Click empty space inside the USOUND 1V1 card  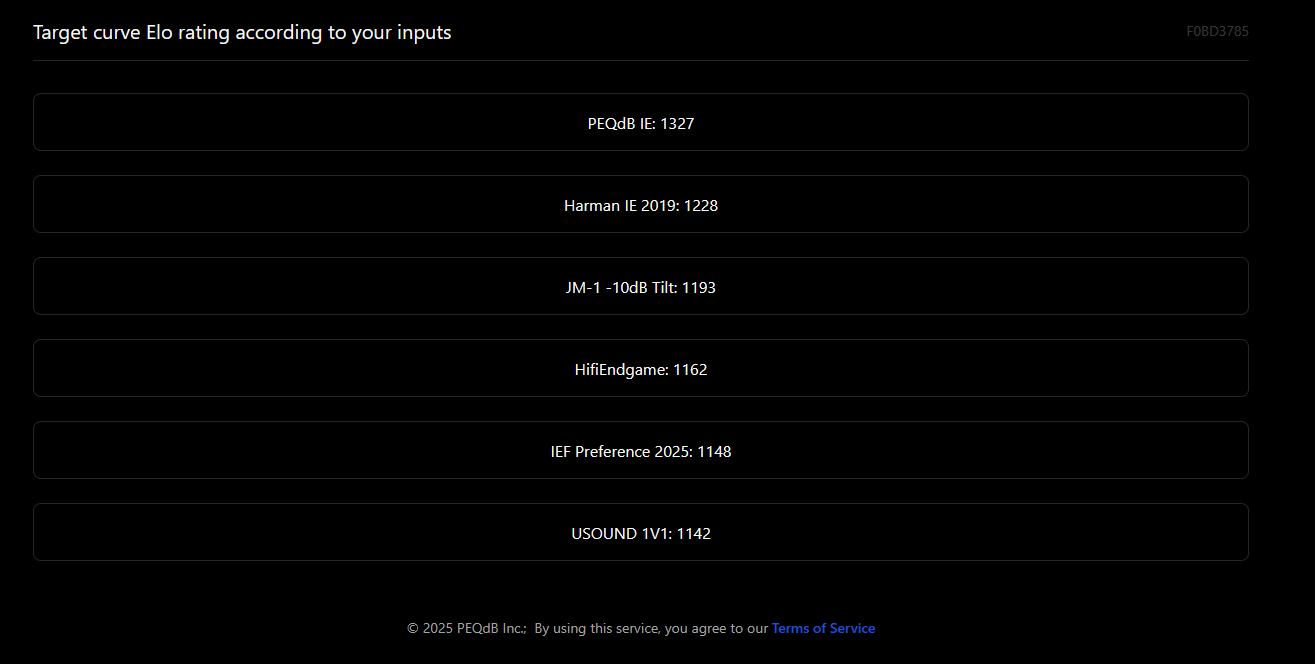pos(300,532)
